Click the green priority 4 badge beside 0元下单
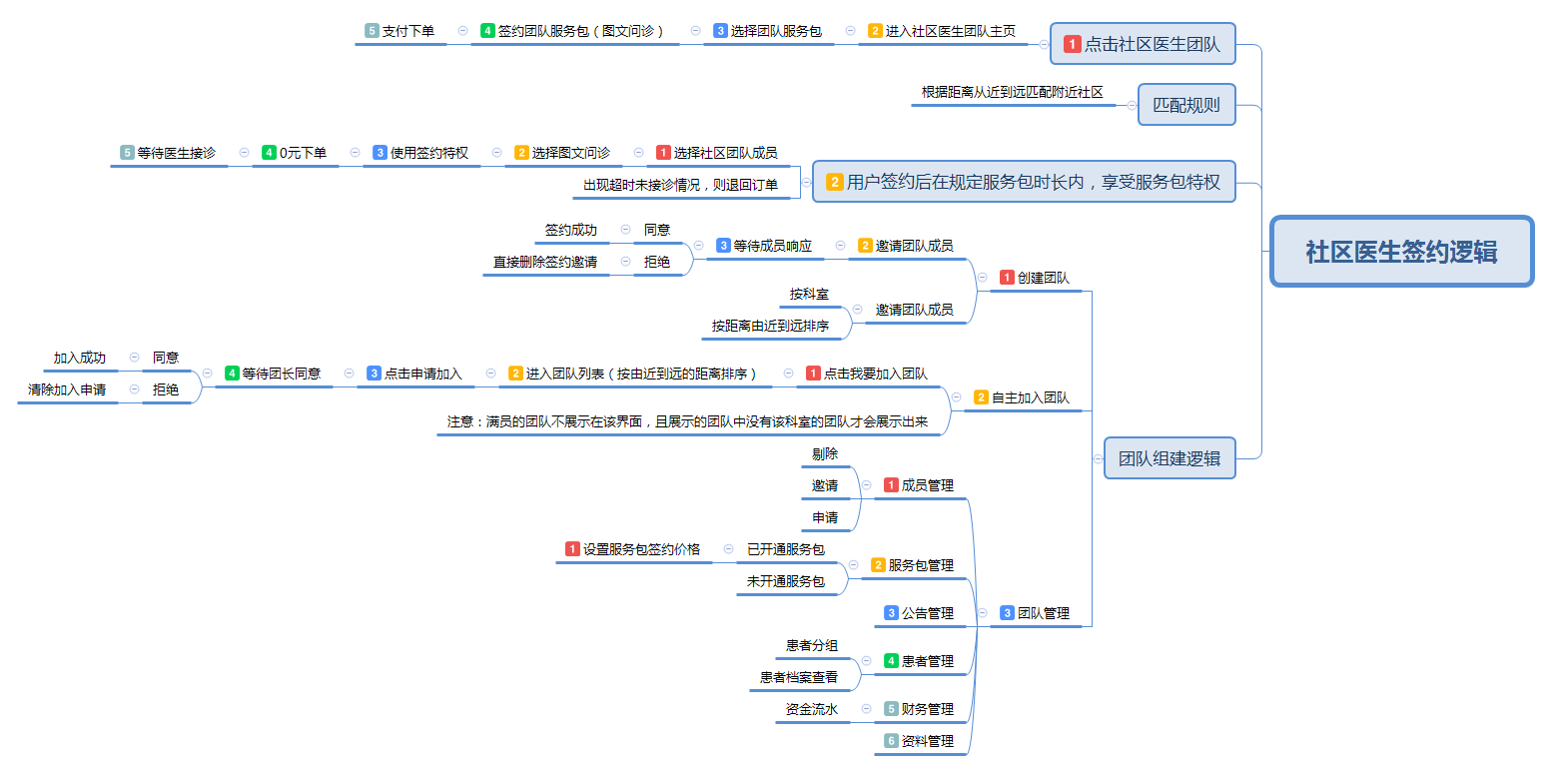This screenshot has height=771, width=1551. (x=269, y=153)
